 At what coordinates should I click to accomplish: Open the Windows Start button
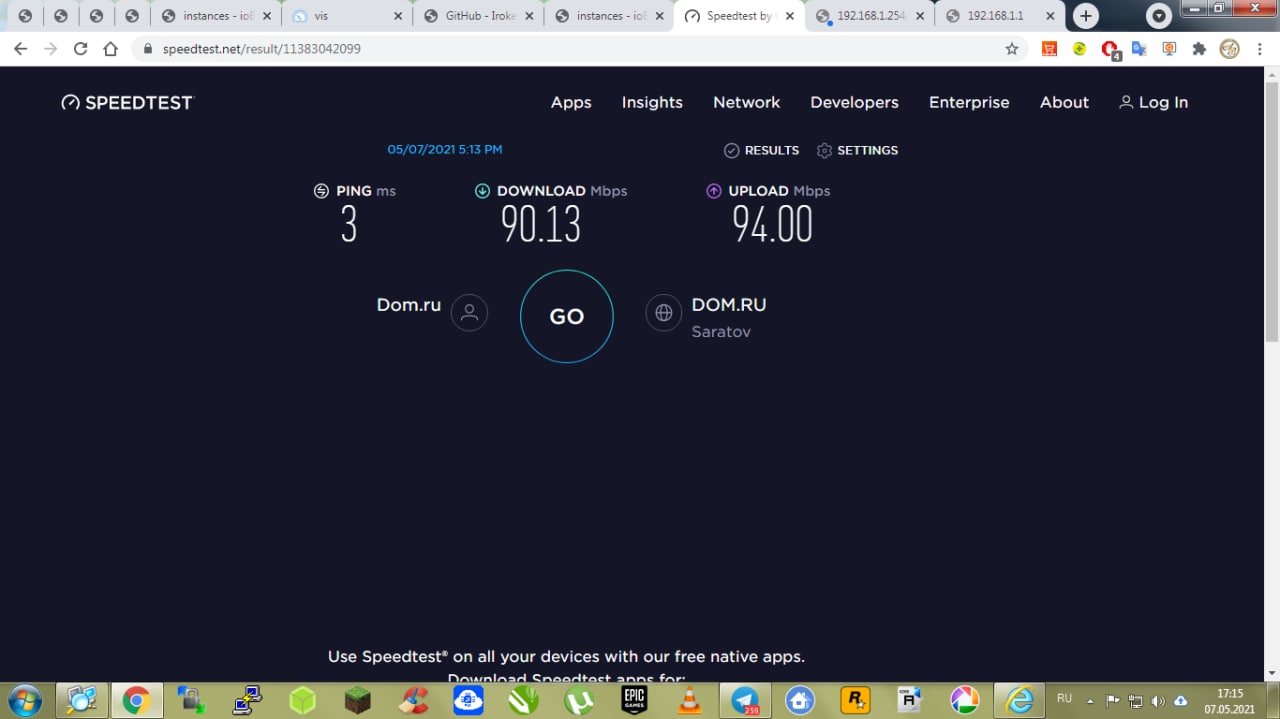(24, 700)
